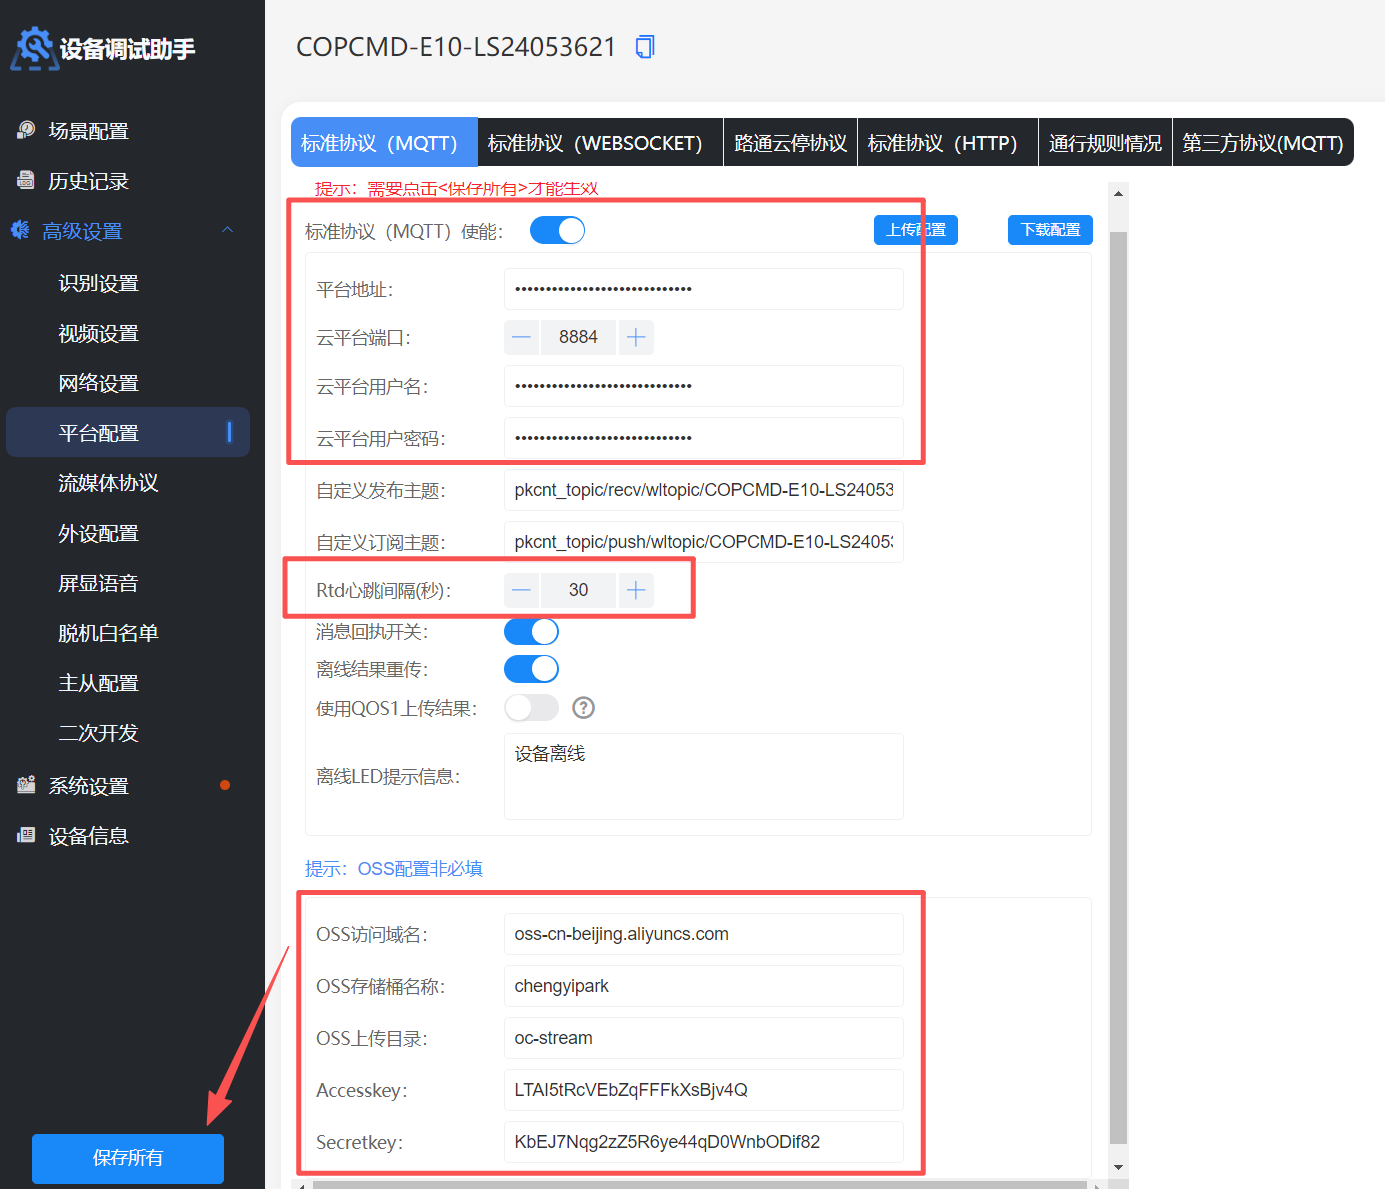The height and width of the screenshot is (1189, 1385).
Task: Click the 系统设置 sidebar icon
Action: tap(26, 785)
